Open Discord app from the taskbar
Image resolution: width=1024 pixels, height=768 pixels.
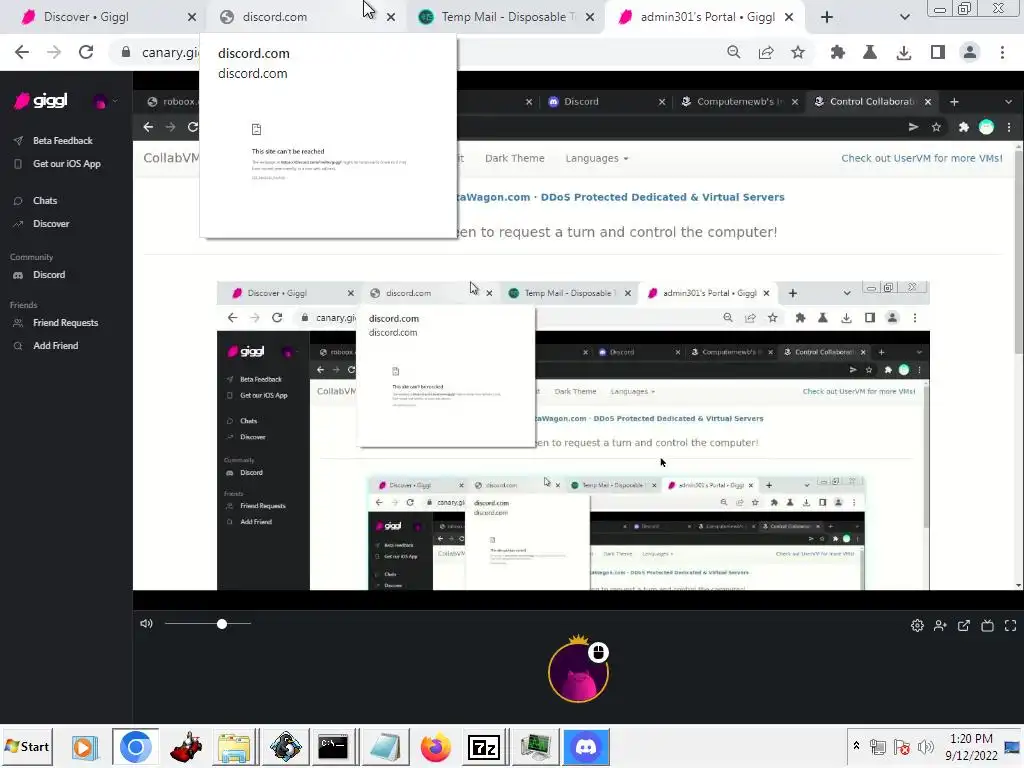click(586, 747)
